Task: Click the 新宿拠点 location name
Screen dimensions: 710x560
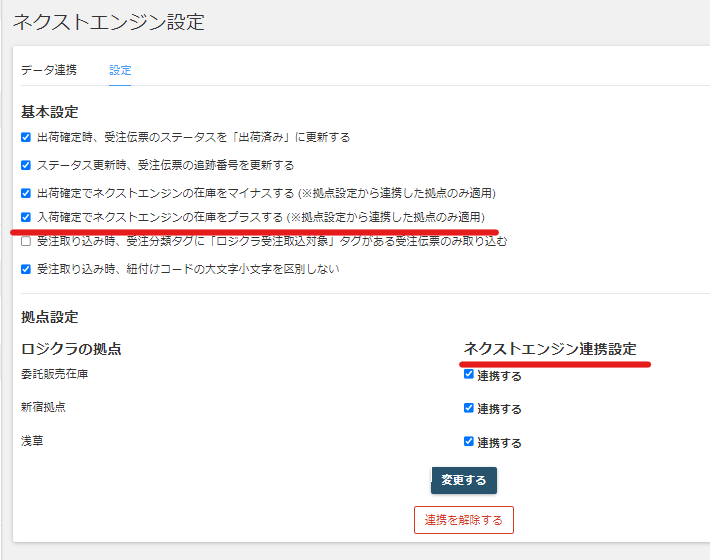Action: point(43,407)
